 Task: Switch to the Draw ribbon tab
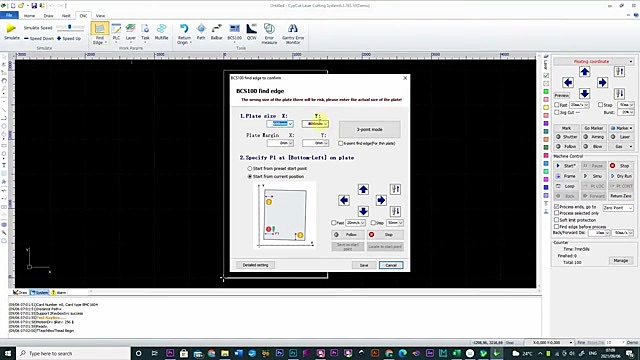[x=49, y=16]
